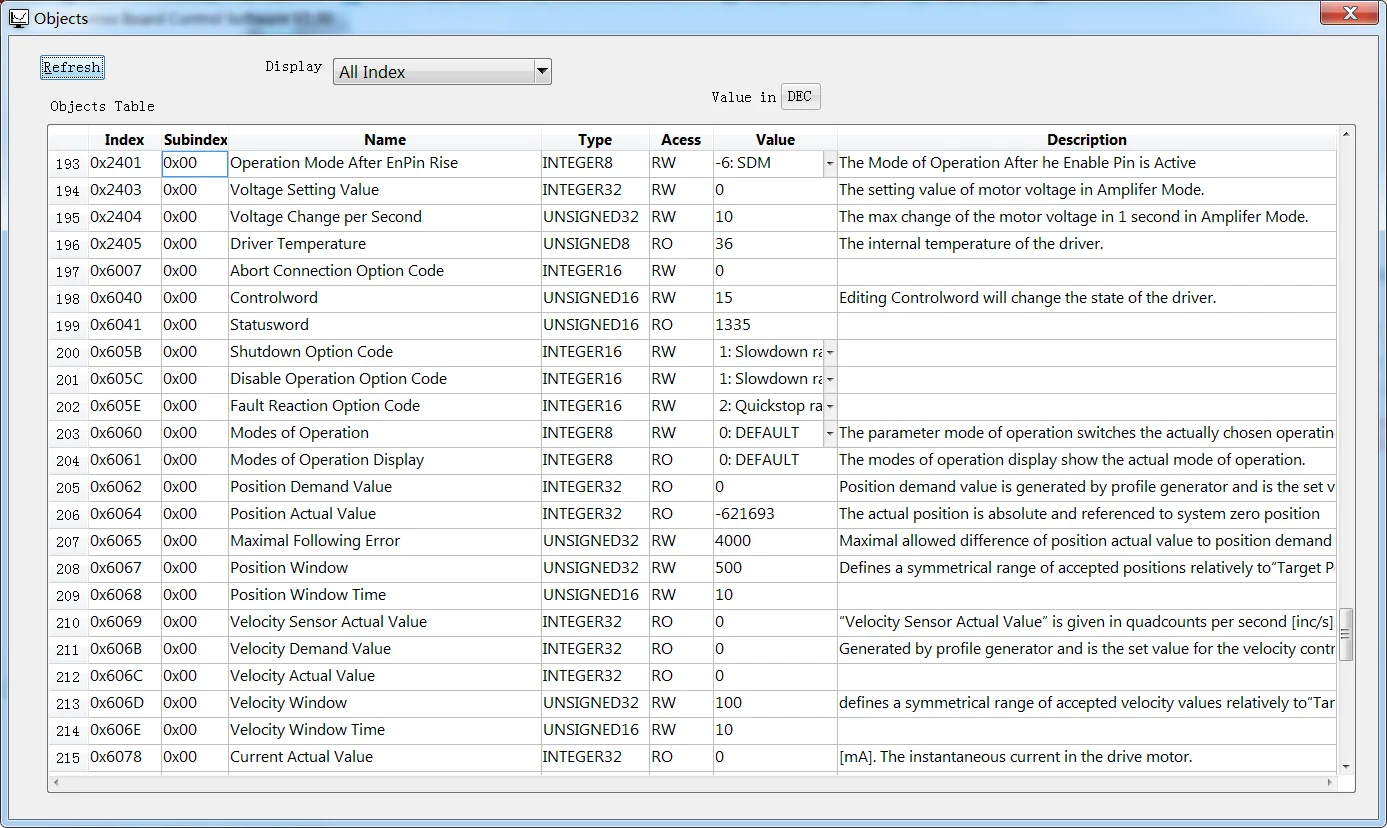This screenshot has height=828, width=1387.
Task: Click the Type column header
Action: tap(595, 140)
